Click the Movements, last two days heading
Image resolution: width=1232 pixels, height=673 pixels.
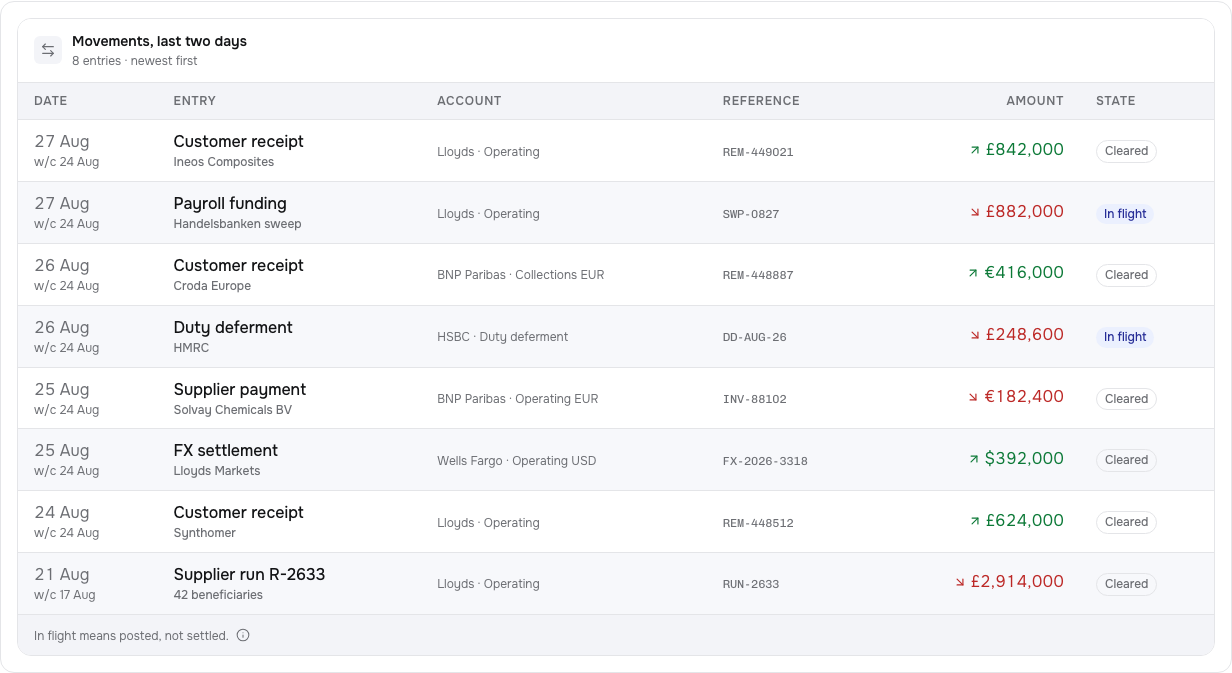coord(159,42)
